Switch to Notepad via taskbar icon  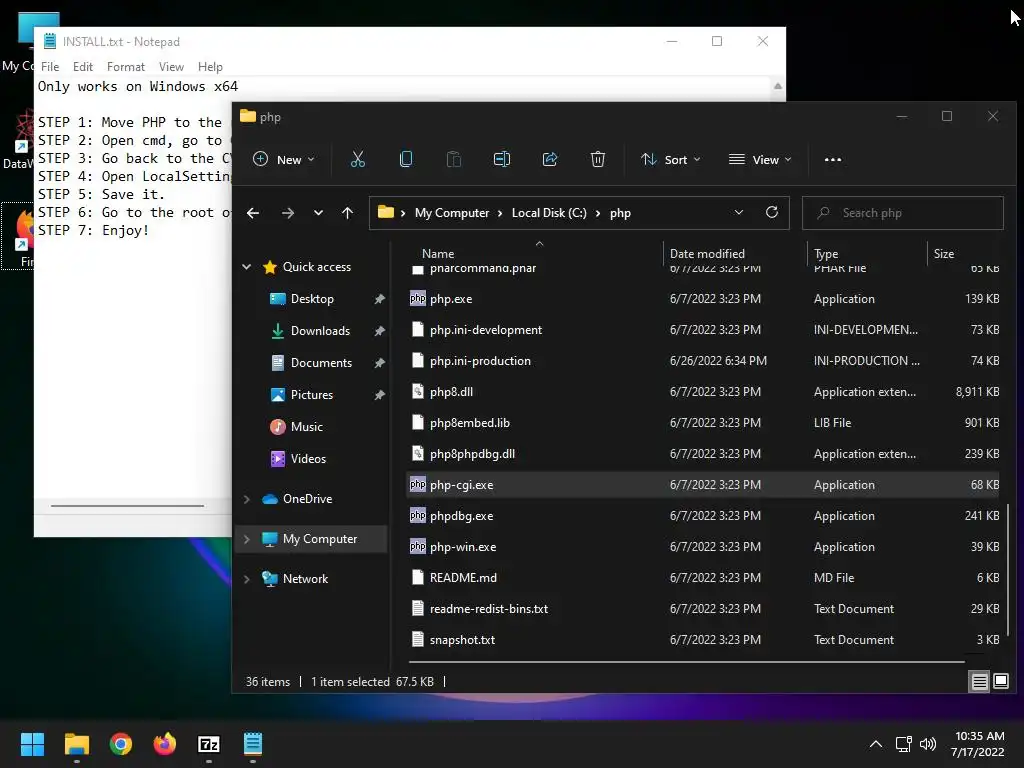253,744
